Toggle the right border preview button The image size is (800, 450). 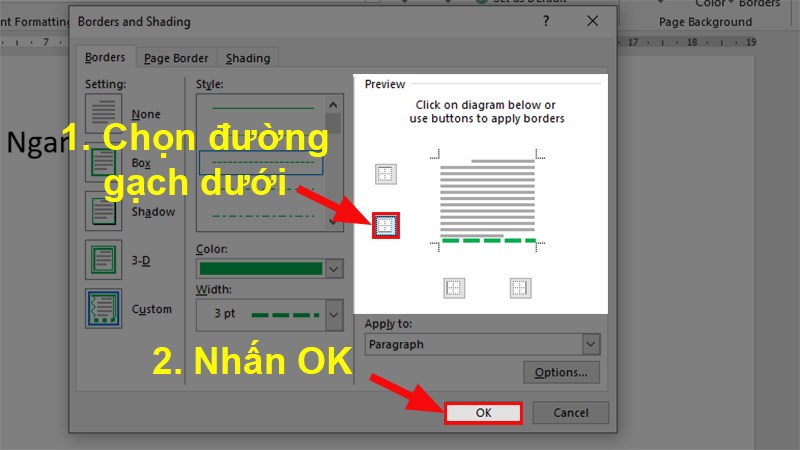(519, 288)
